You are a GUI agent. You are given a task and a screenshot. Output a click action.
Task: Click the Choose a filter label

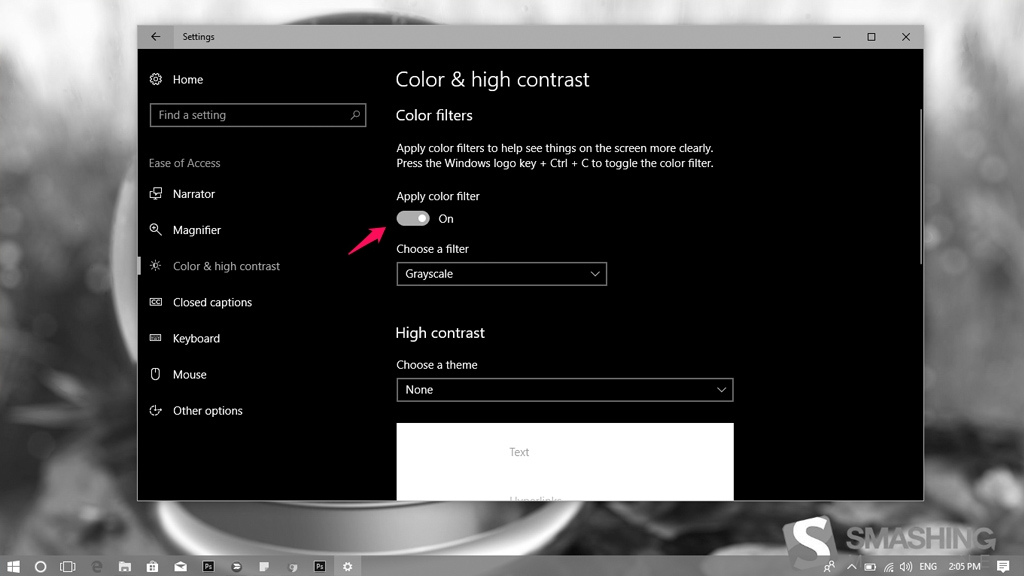[432, 249]
